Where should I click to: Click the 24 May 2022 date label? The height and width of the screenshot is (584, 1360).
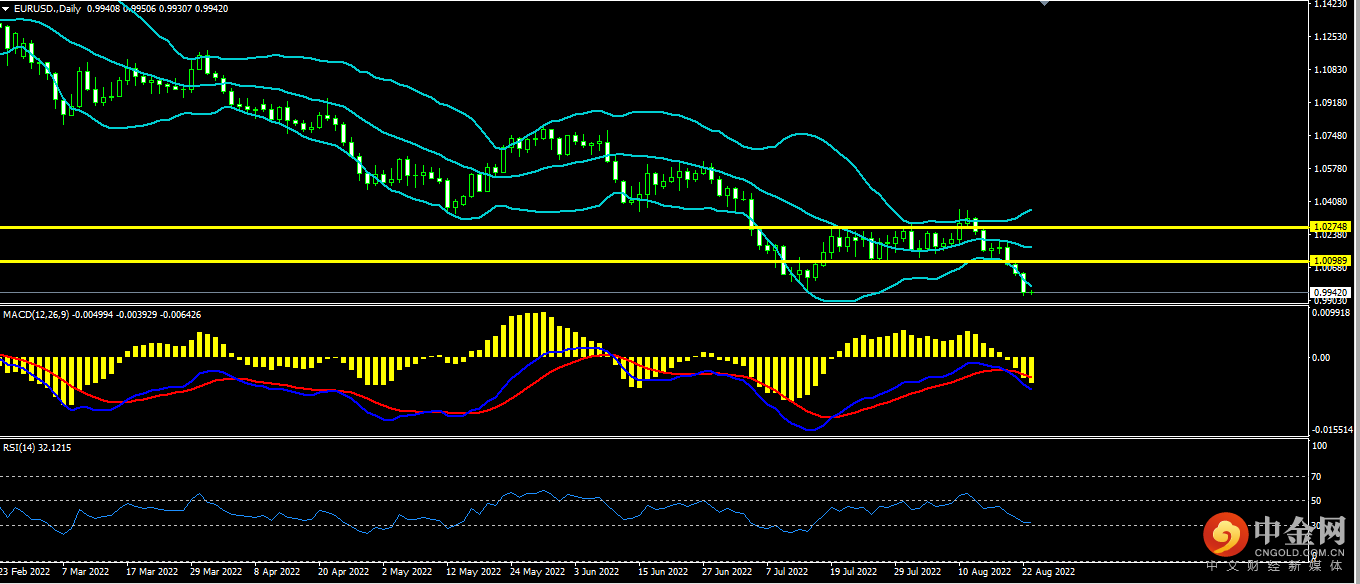coord(536,573)
